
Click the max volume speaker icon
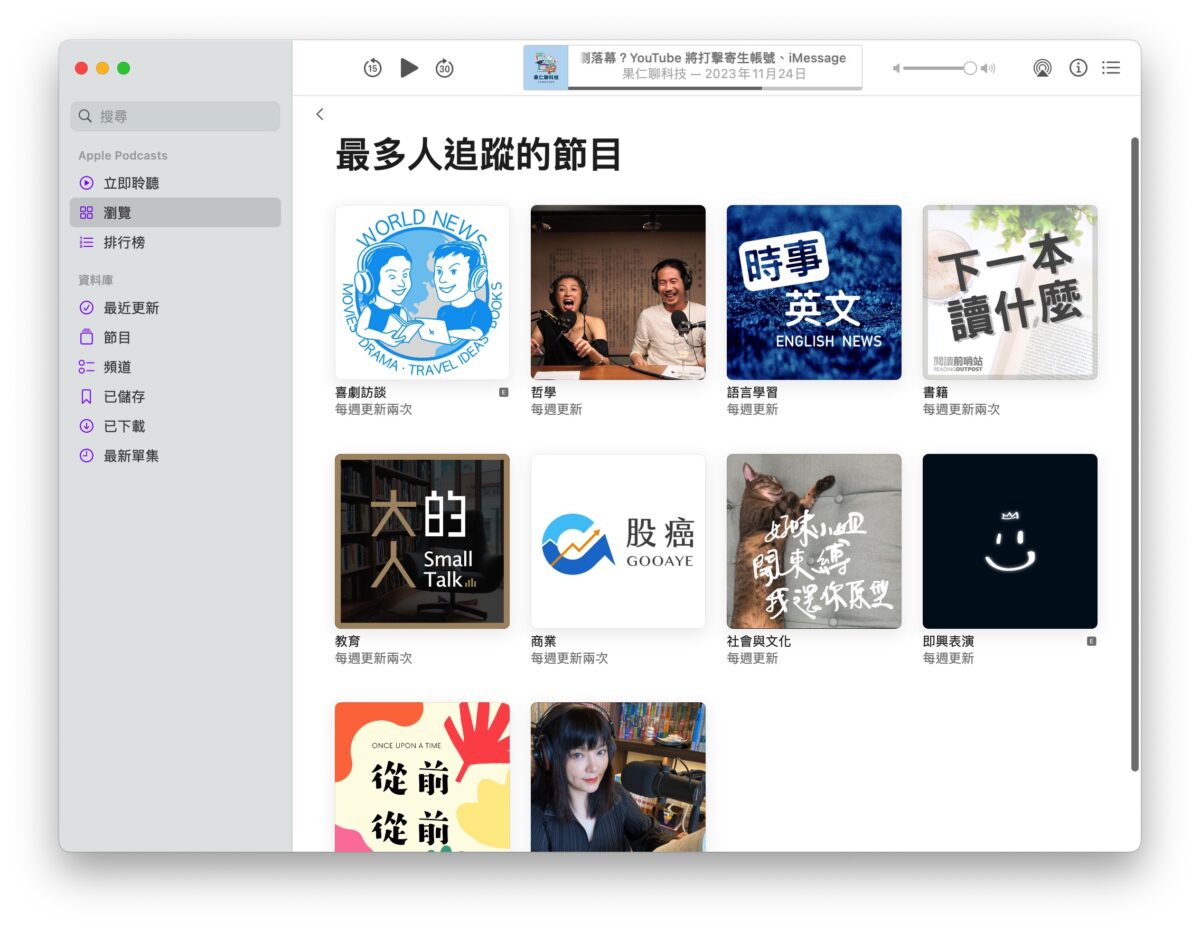coord(988,68)
